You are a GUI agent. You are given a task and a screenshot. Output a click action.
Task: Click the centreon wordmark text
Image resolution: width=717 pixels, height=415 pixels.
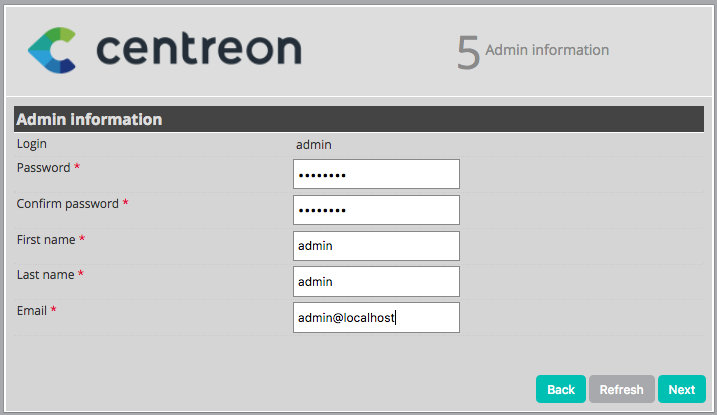(200, 49)
